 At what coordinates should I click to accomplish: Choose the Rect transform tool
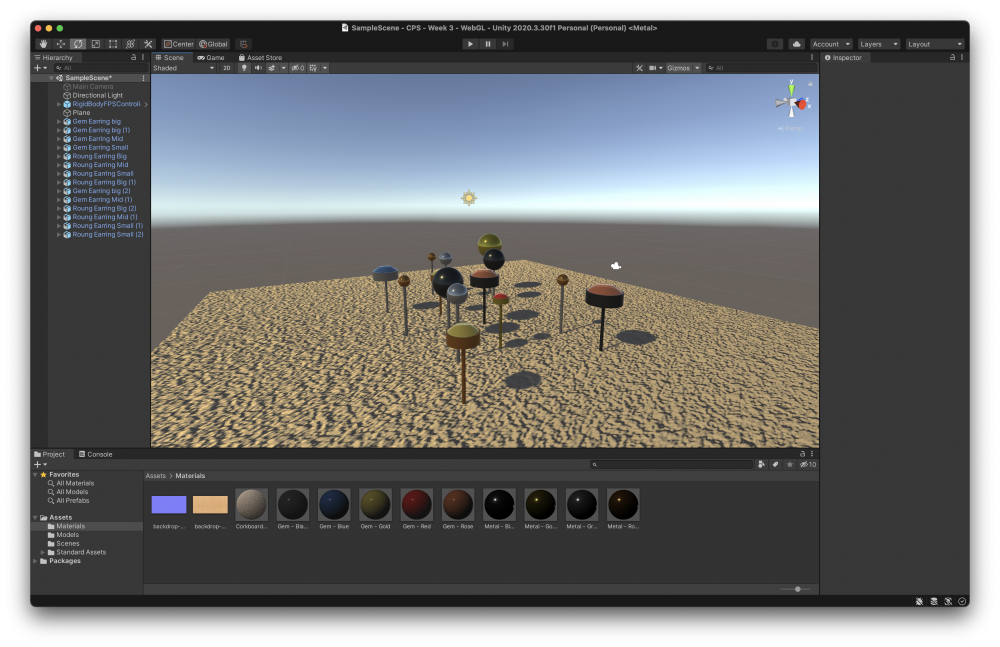(112, 44)
